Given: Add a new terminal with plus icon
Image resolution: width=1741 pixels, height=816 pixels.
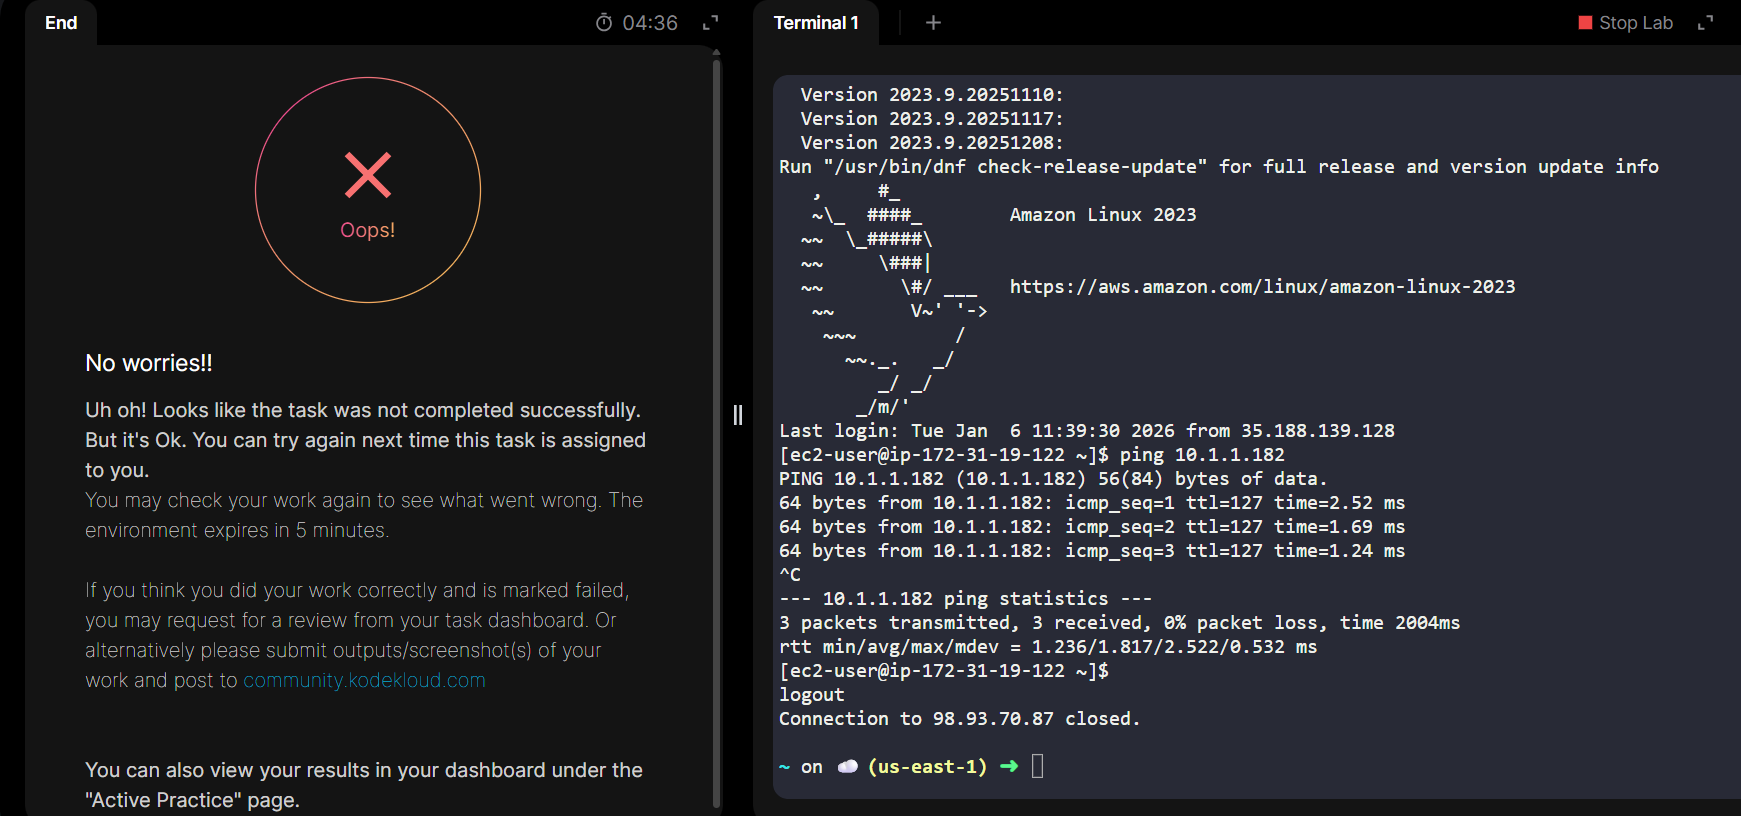Looking at the screenshot, I should (933, 23).
